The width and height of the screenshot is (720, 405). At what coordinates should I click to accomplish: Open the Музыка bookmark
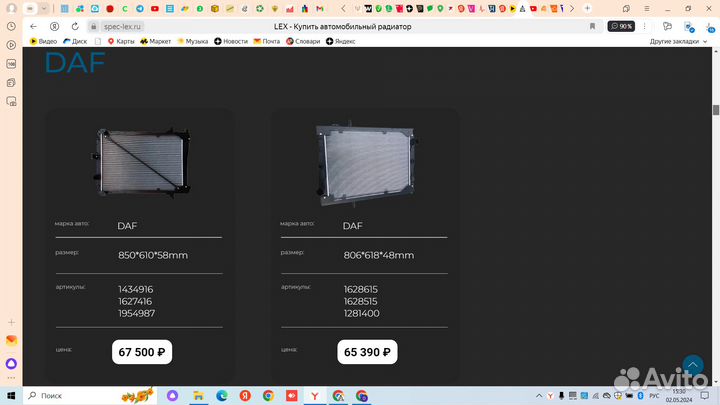(193, 41)
